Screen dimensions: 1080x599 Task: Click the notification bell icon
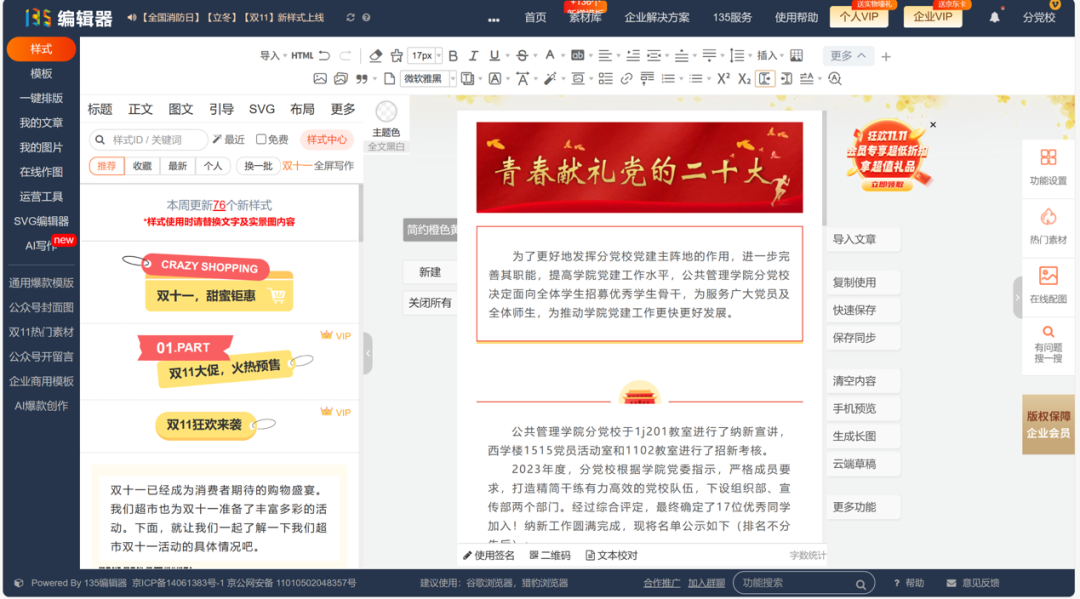[x=994, y=17]
